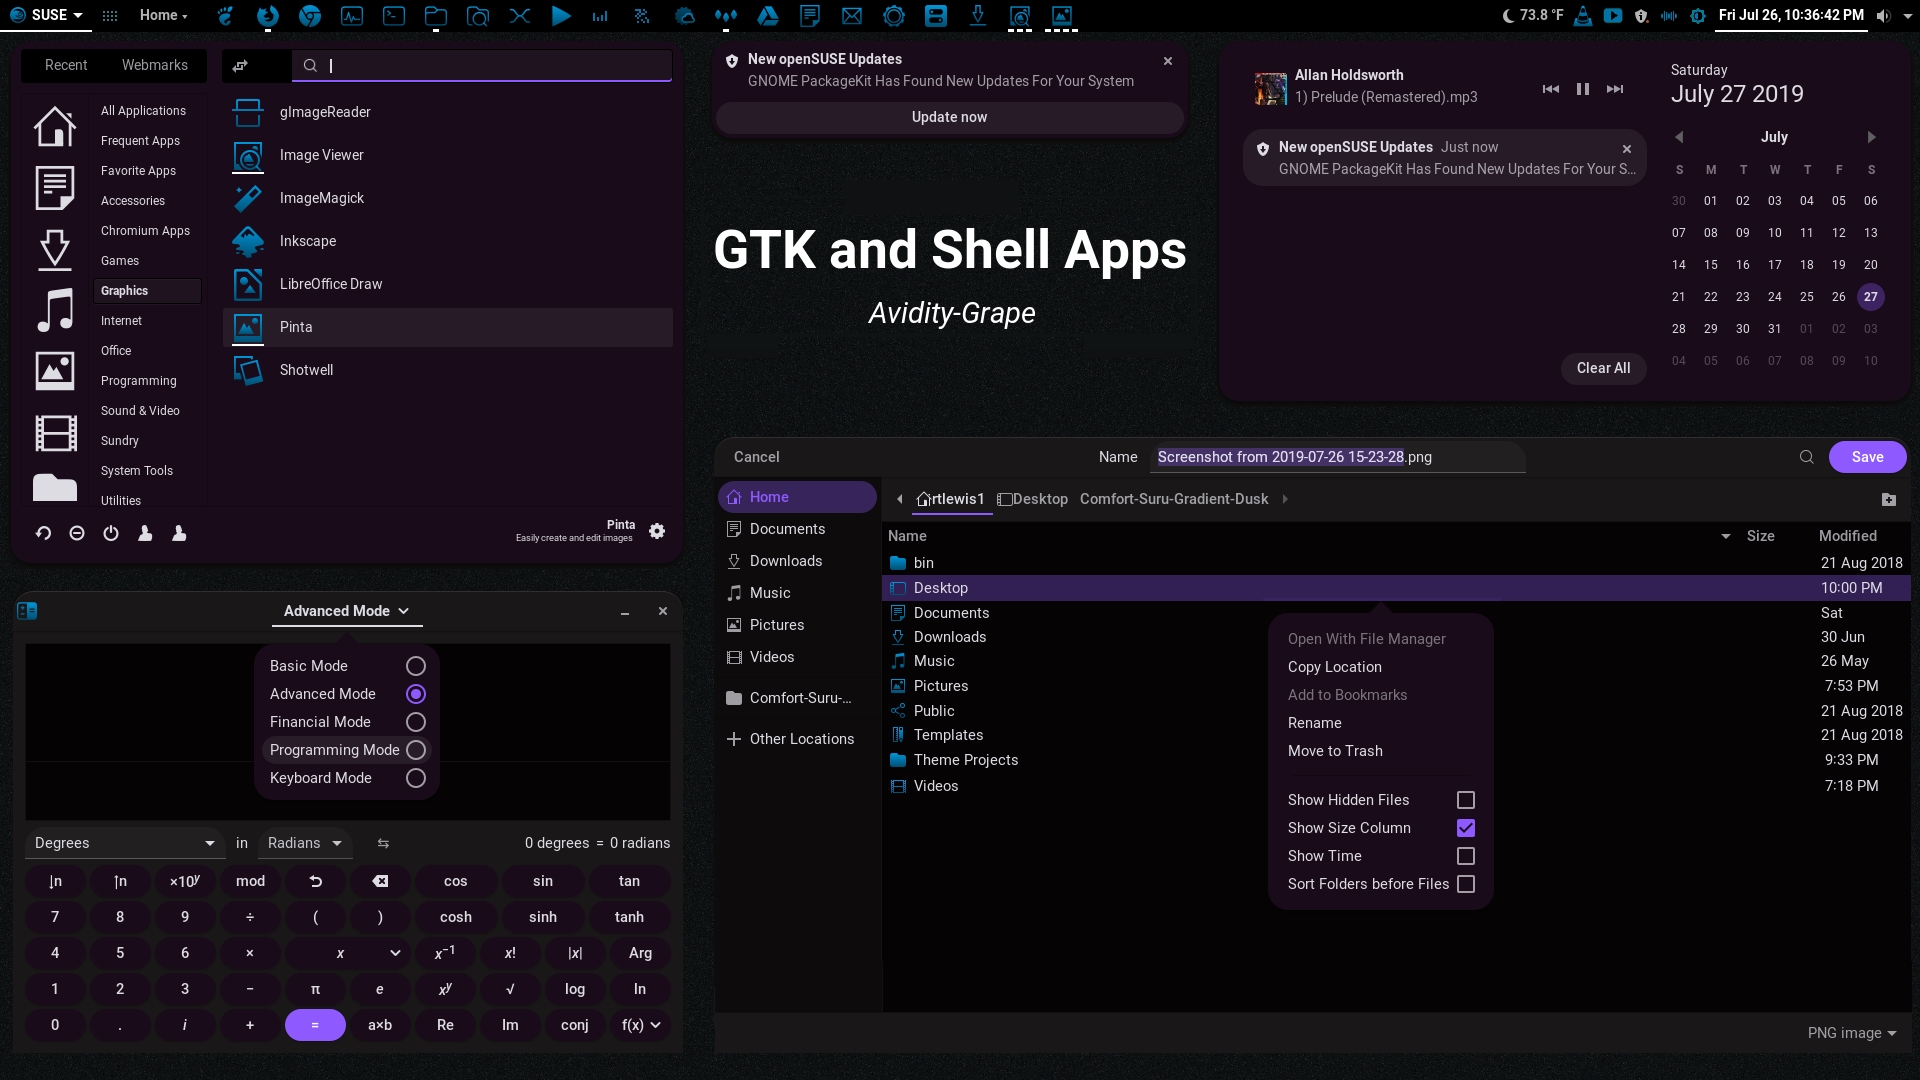Screen dimensions: 1920x1080
Task: Toggle the app menu view mode icon beside search
Action: pyautogui.click(x=240, y=66)
